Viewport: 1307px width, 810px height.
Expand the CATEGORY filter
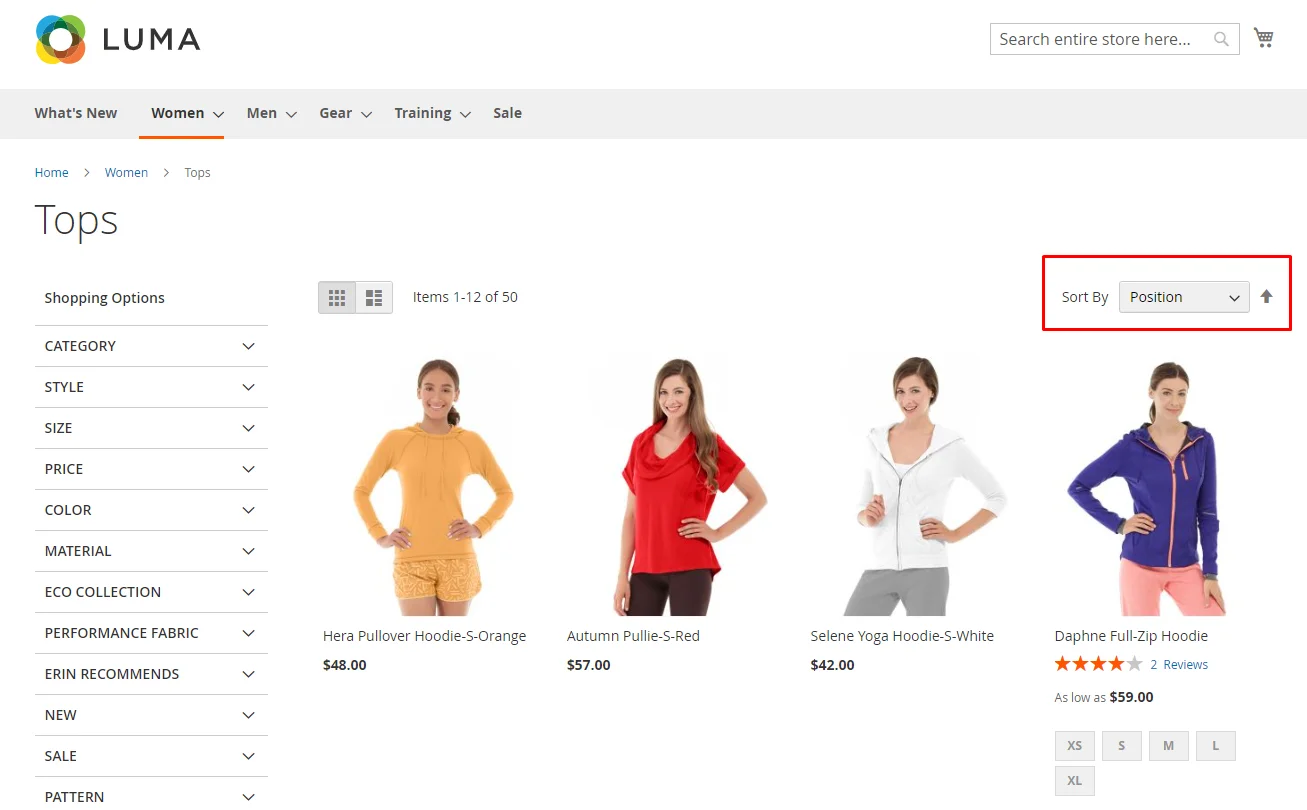coord(151,346)
